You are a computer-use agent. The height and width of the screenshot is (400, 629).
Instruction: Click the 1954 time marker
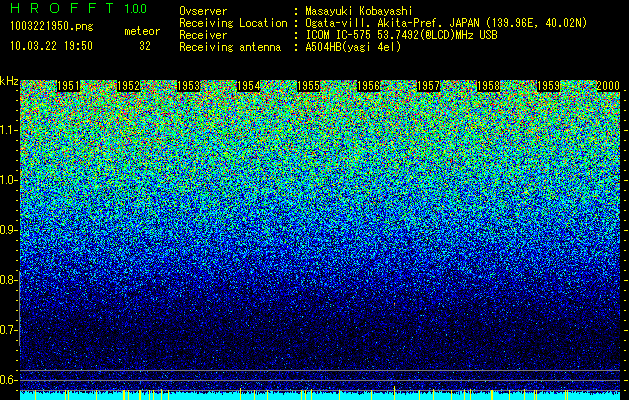[x=248, y=86]
